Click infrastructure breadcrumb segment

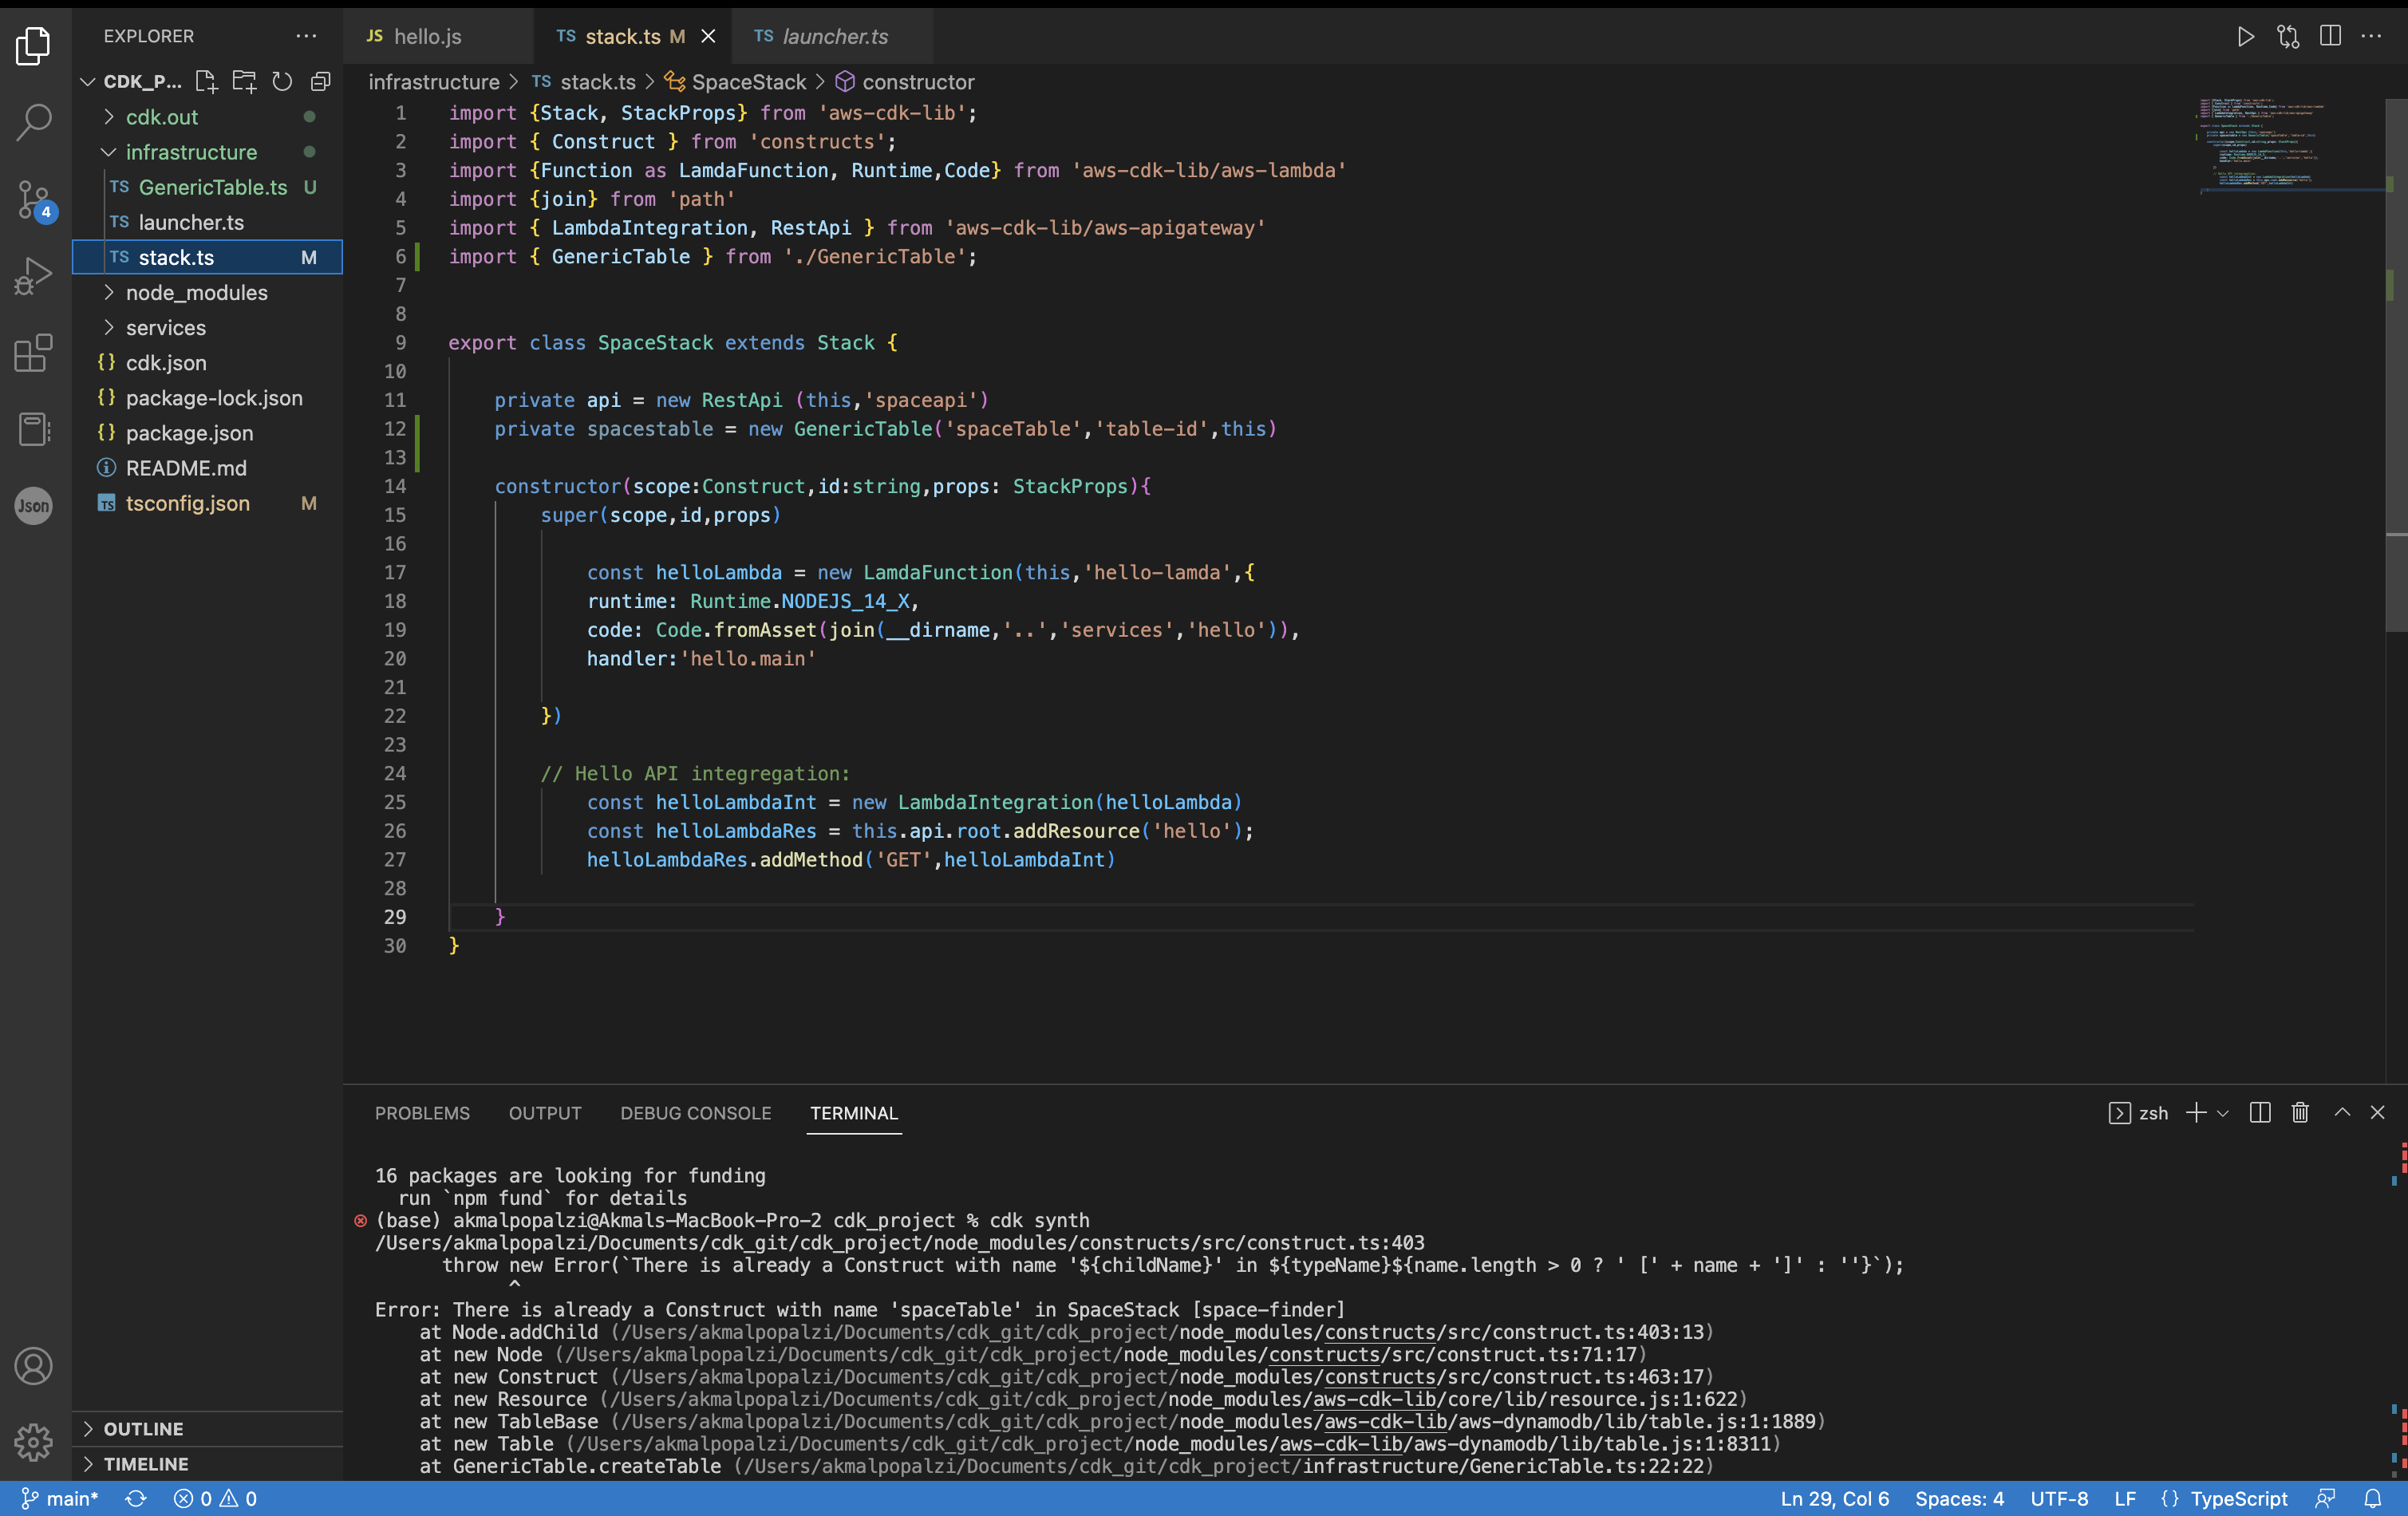434,82
